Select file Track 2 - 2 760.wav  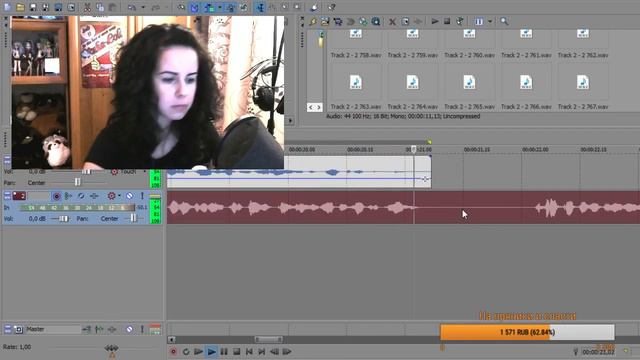469,45
